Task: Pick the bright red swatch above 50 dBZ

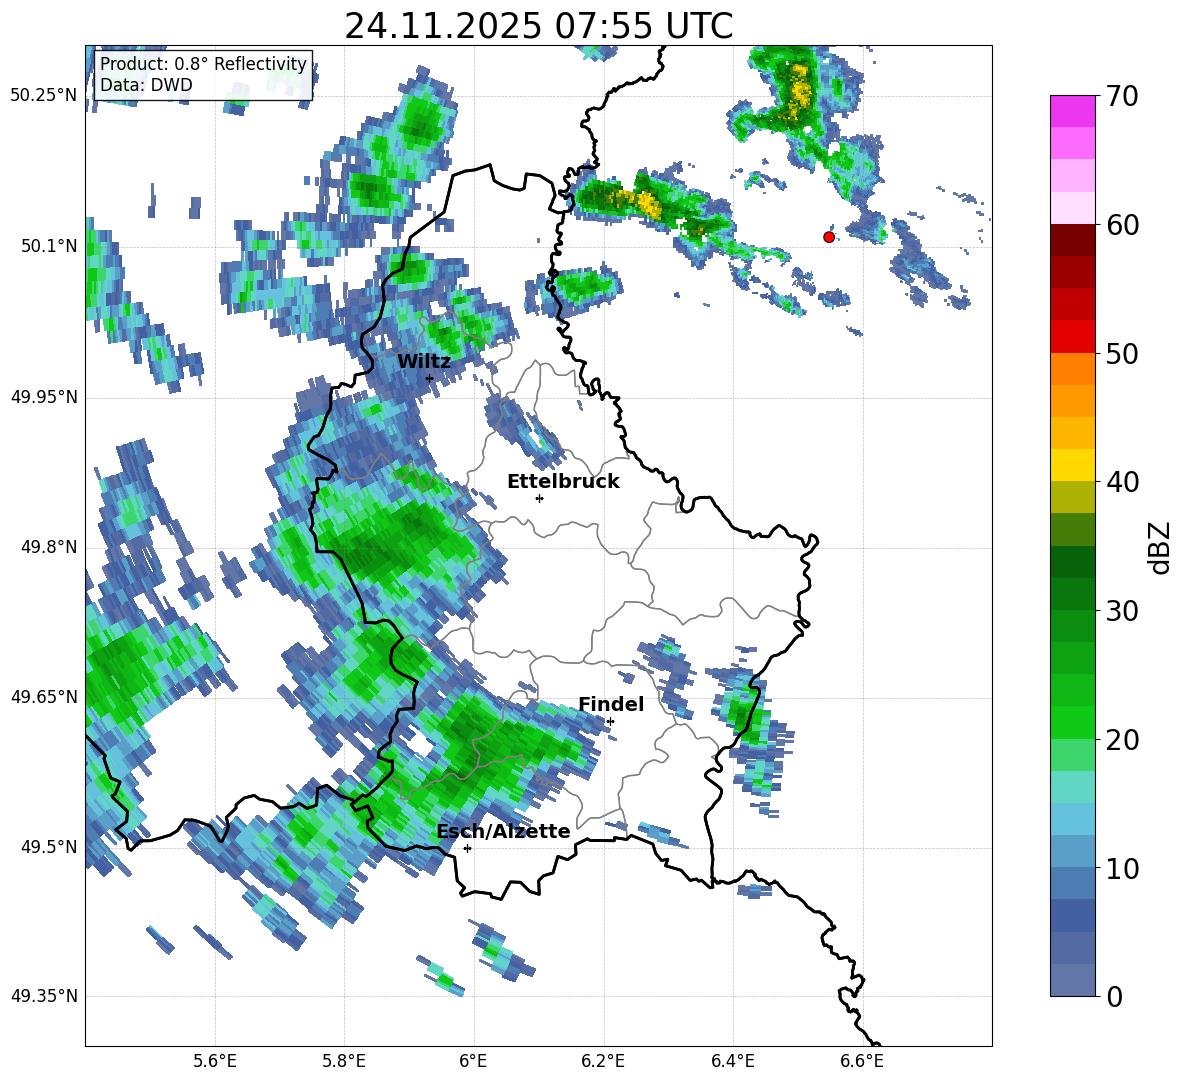Action: pyautogui.click(x=1073, y=336)
